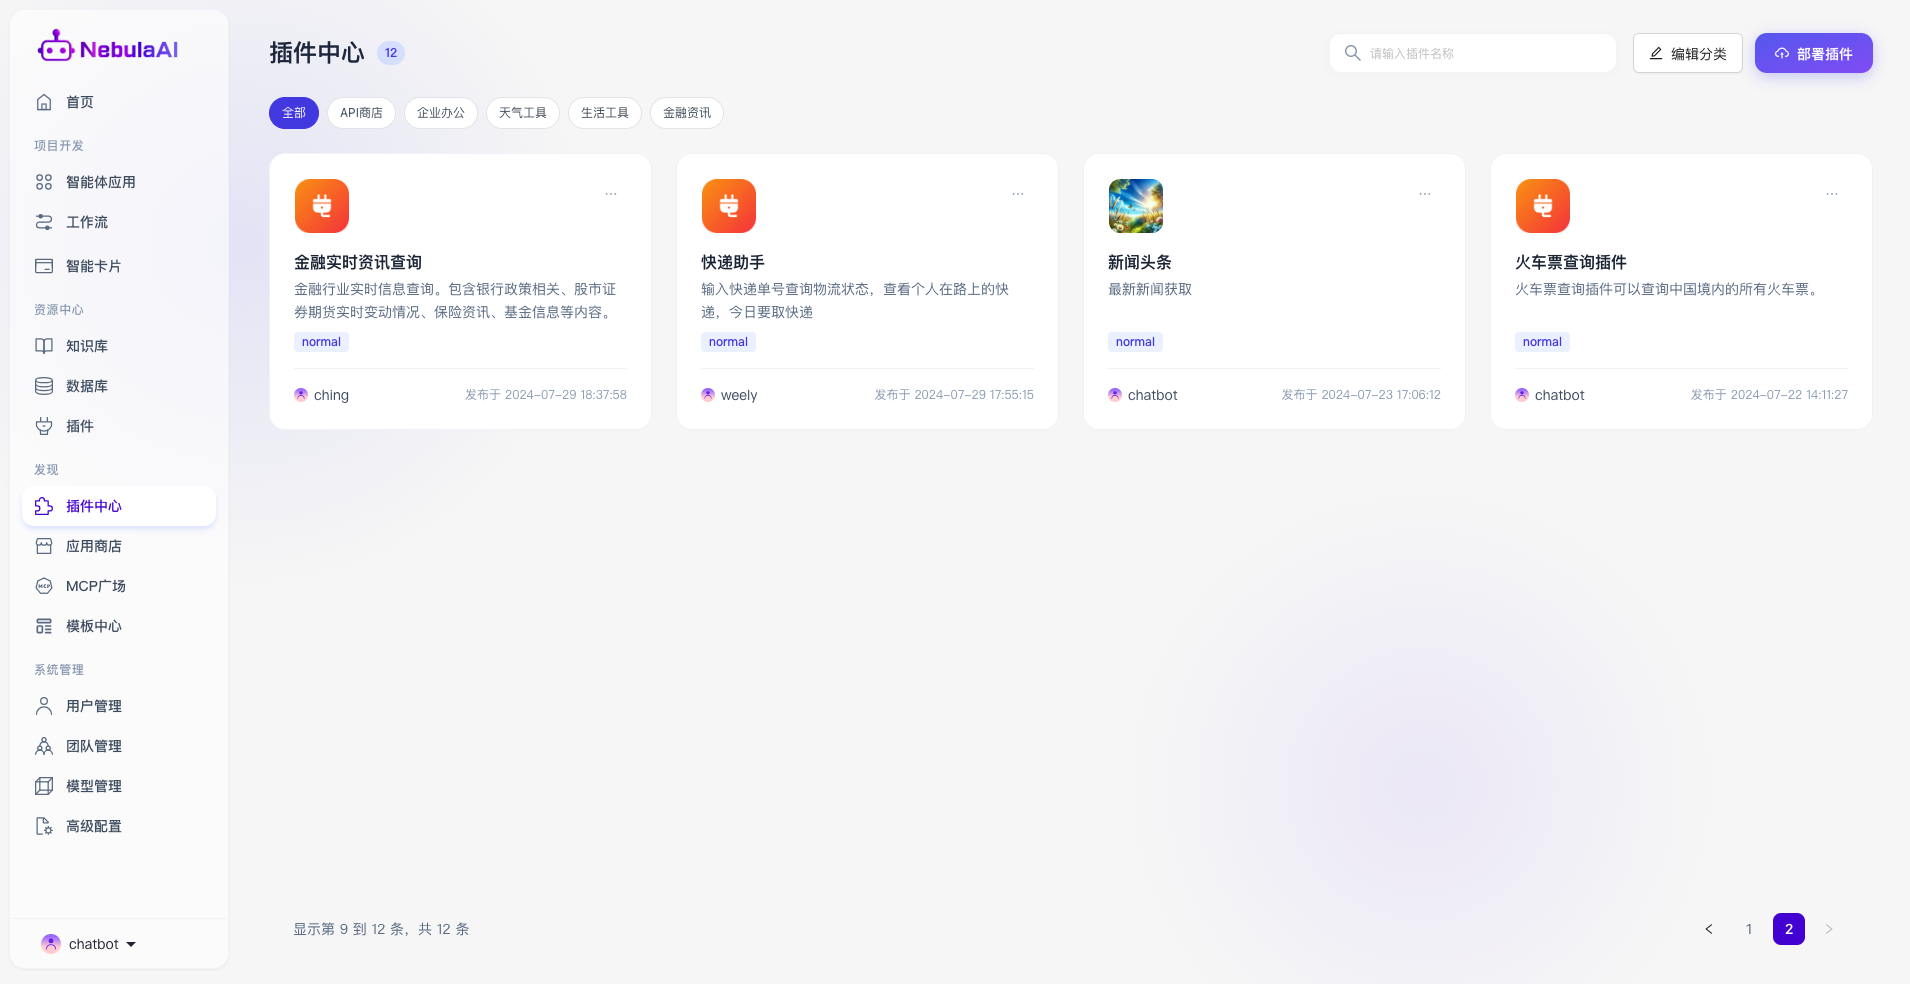
Task: Open the 知识库 knowledge base page
Action: [x=86, y=346]
